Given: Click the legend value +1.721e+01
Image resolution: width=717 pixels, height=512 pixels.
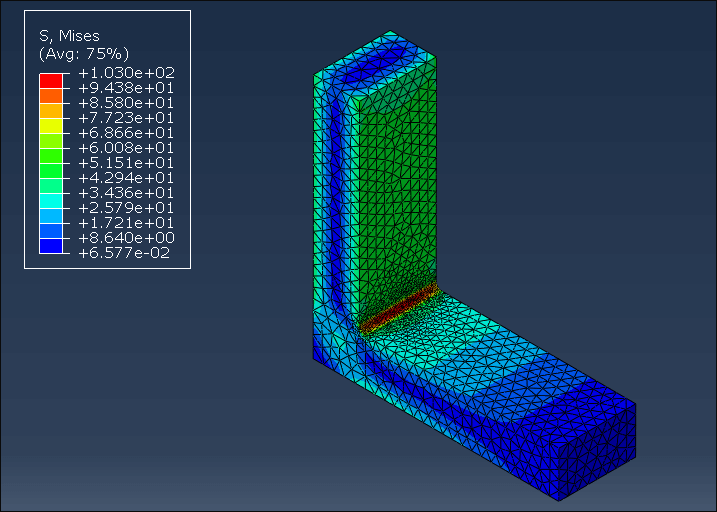Looking at the screenshot, I should [127, 223].
